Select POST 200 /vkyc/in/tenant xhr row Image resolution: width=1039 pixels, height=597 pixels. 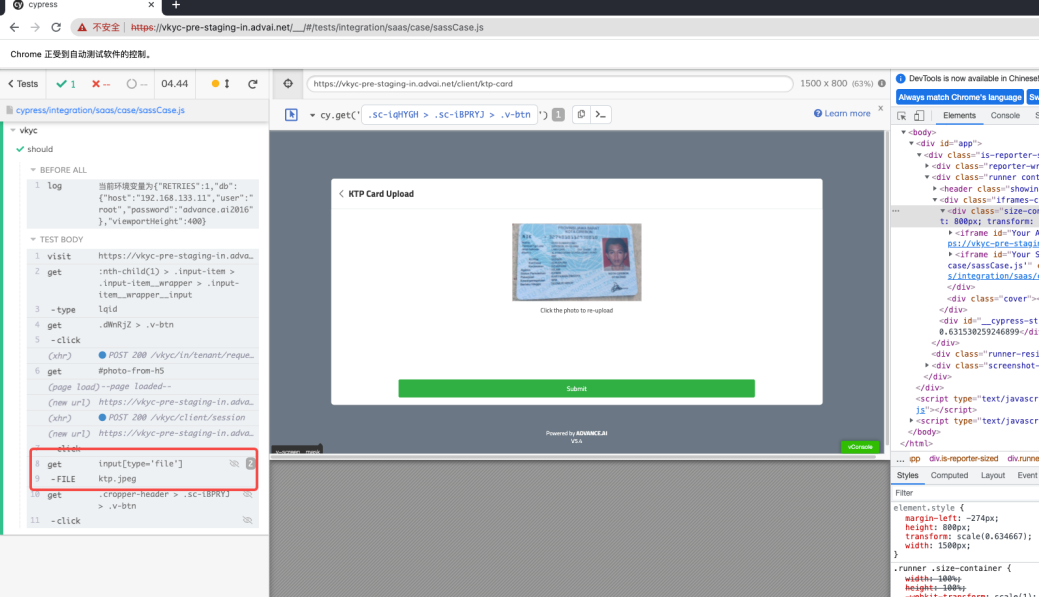click(142, 355)
